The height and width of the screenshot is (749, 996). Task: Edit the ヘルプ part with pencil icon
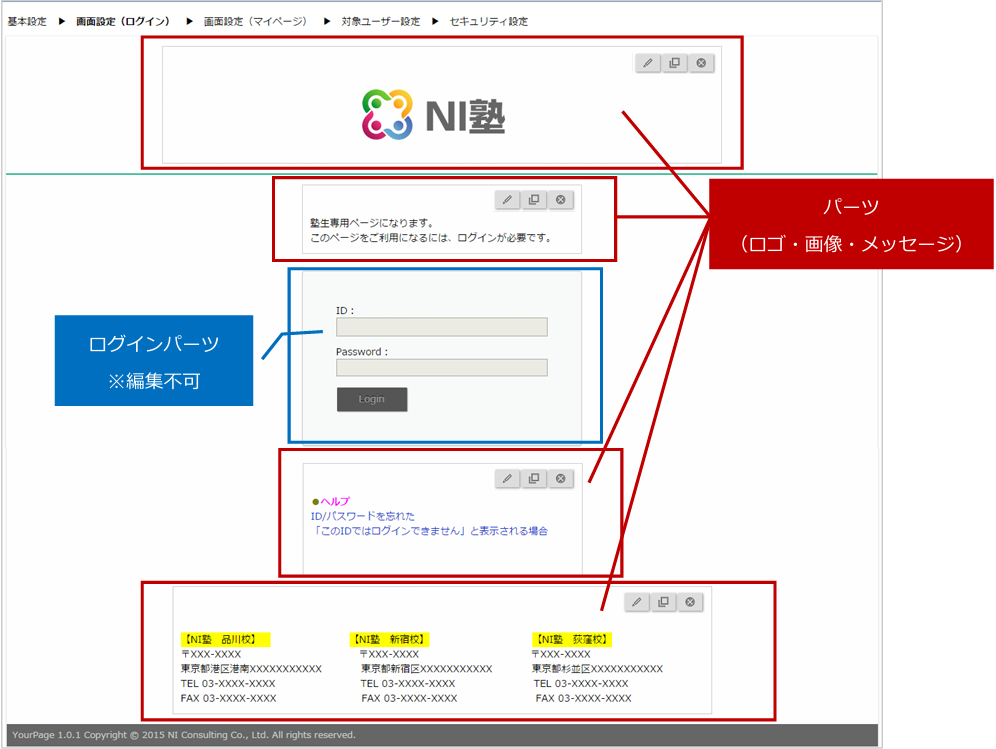[x=508, y=478]
